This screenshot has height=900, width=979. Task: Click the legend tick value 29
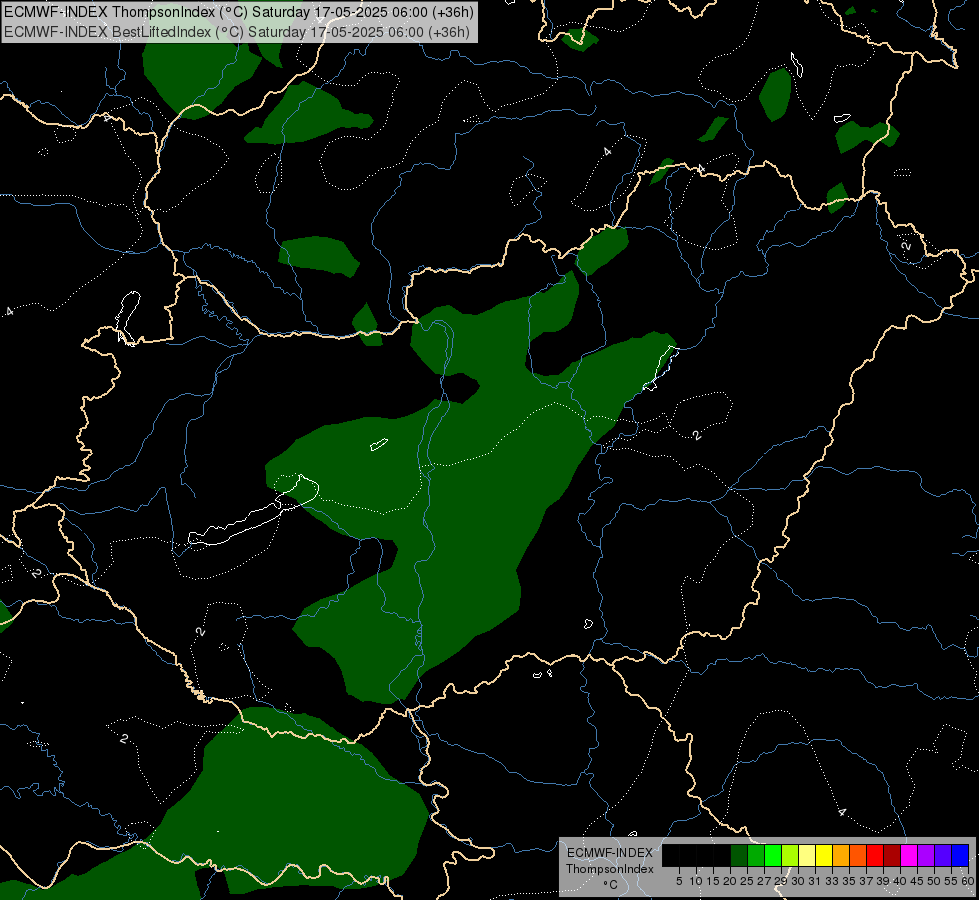click(781, 881)
